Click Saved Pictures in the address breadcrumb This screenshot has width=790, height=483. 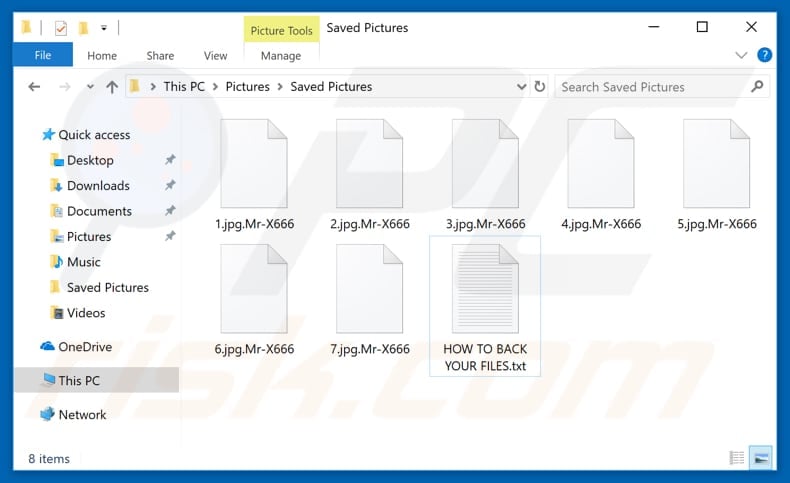click(x=331, y=87)
